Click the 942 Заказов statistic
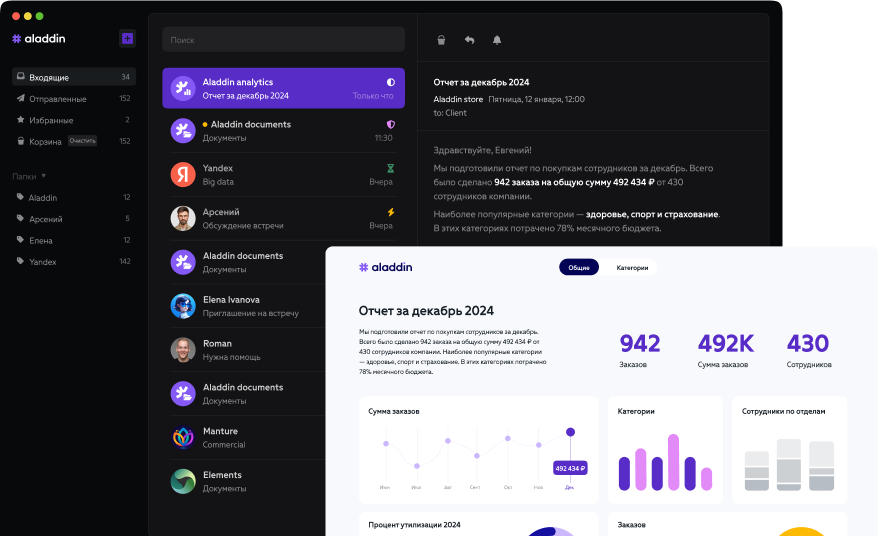 pos(639,352)
